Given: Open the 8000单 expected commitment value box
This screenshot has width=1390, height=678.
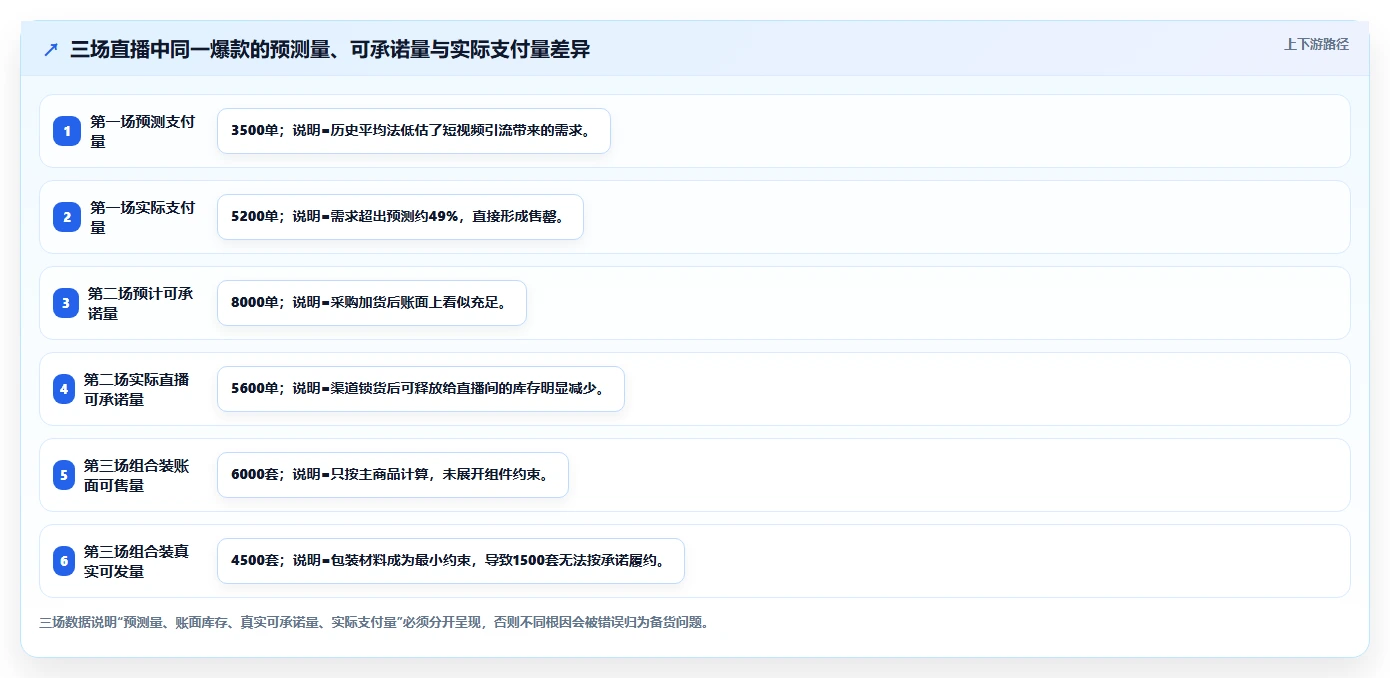Looking at the screenshot, I should (372, 303).
